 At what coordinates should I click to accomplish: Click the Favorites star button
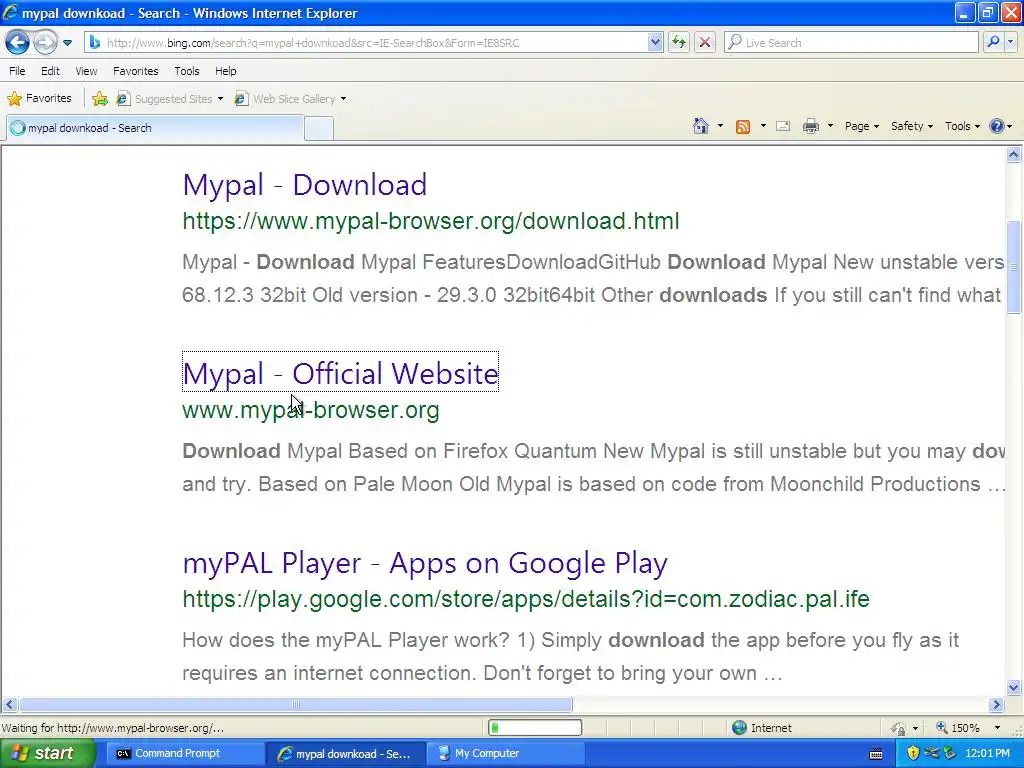tap(39, 99)
